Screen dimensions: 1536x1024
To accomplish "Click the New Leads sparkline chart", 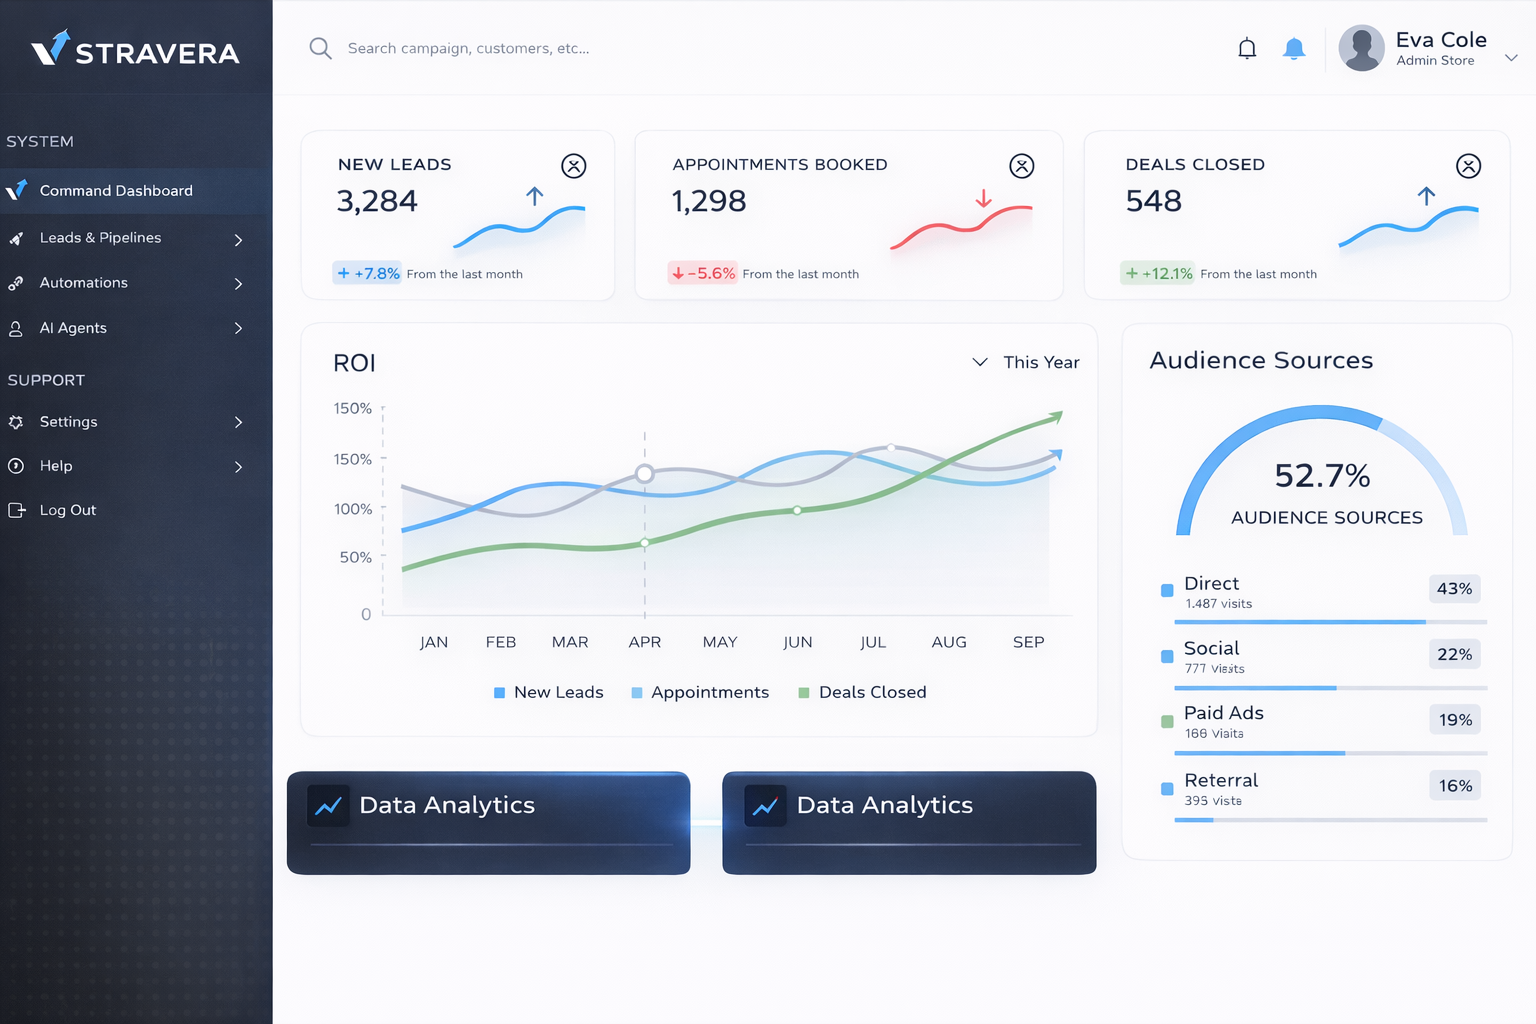I will 520,228.
